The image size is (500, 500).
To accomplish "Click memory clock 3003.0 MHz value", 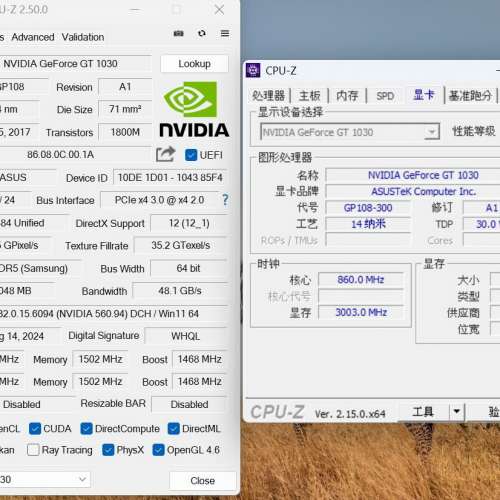I will point(361,312).
